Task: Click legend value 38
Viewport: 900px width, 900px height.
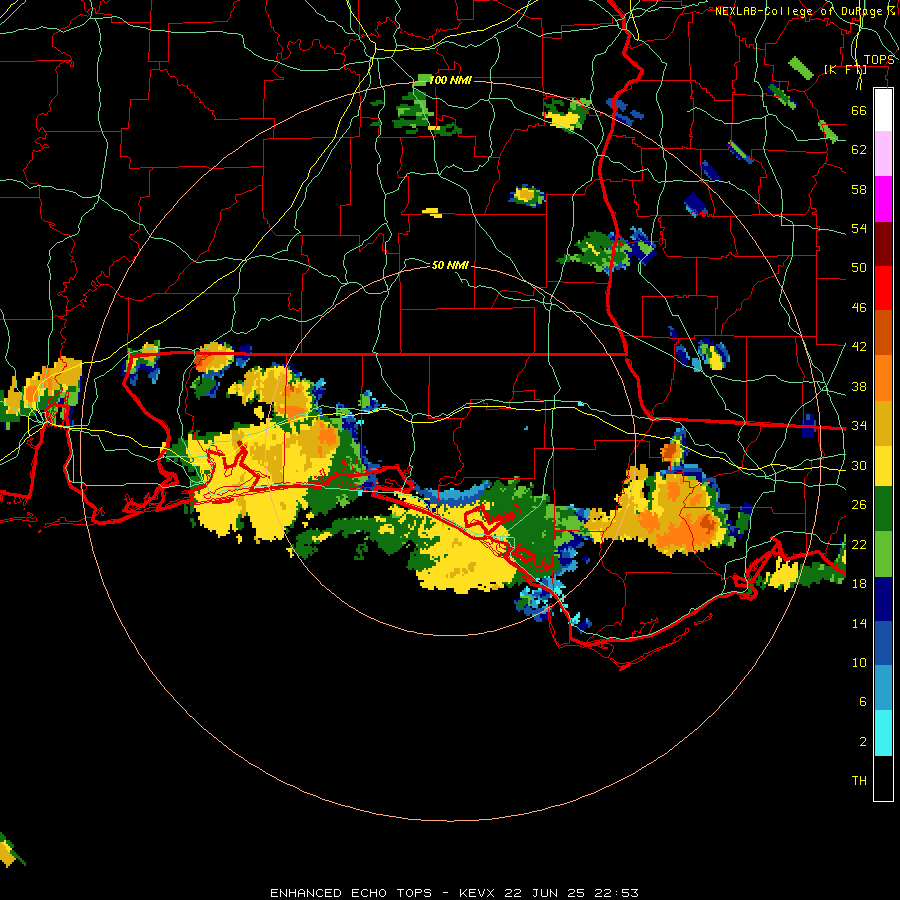Action: [859, 386]
